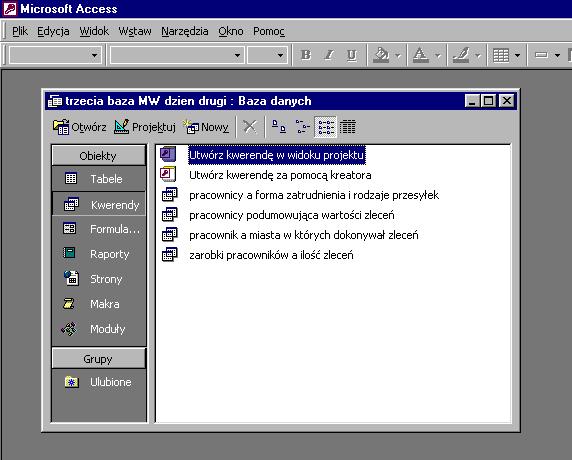The height and width of the screenshot is (460, 572).
Task: Maximize the Baza danych window
Action: click(x=489, y=101)
